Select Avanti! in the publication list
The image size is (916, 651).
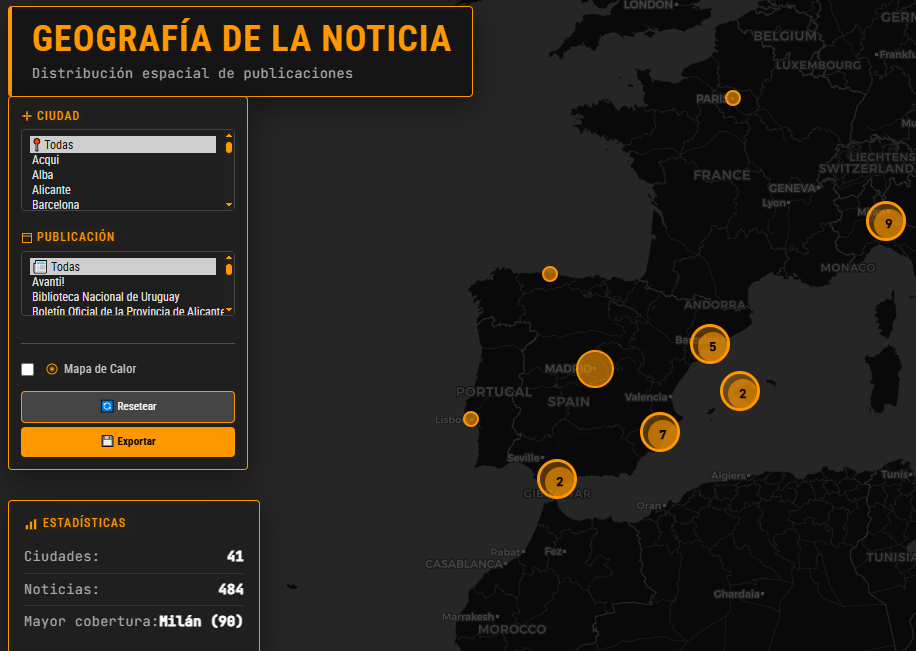[x=49, y=281]
